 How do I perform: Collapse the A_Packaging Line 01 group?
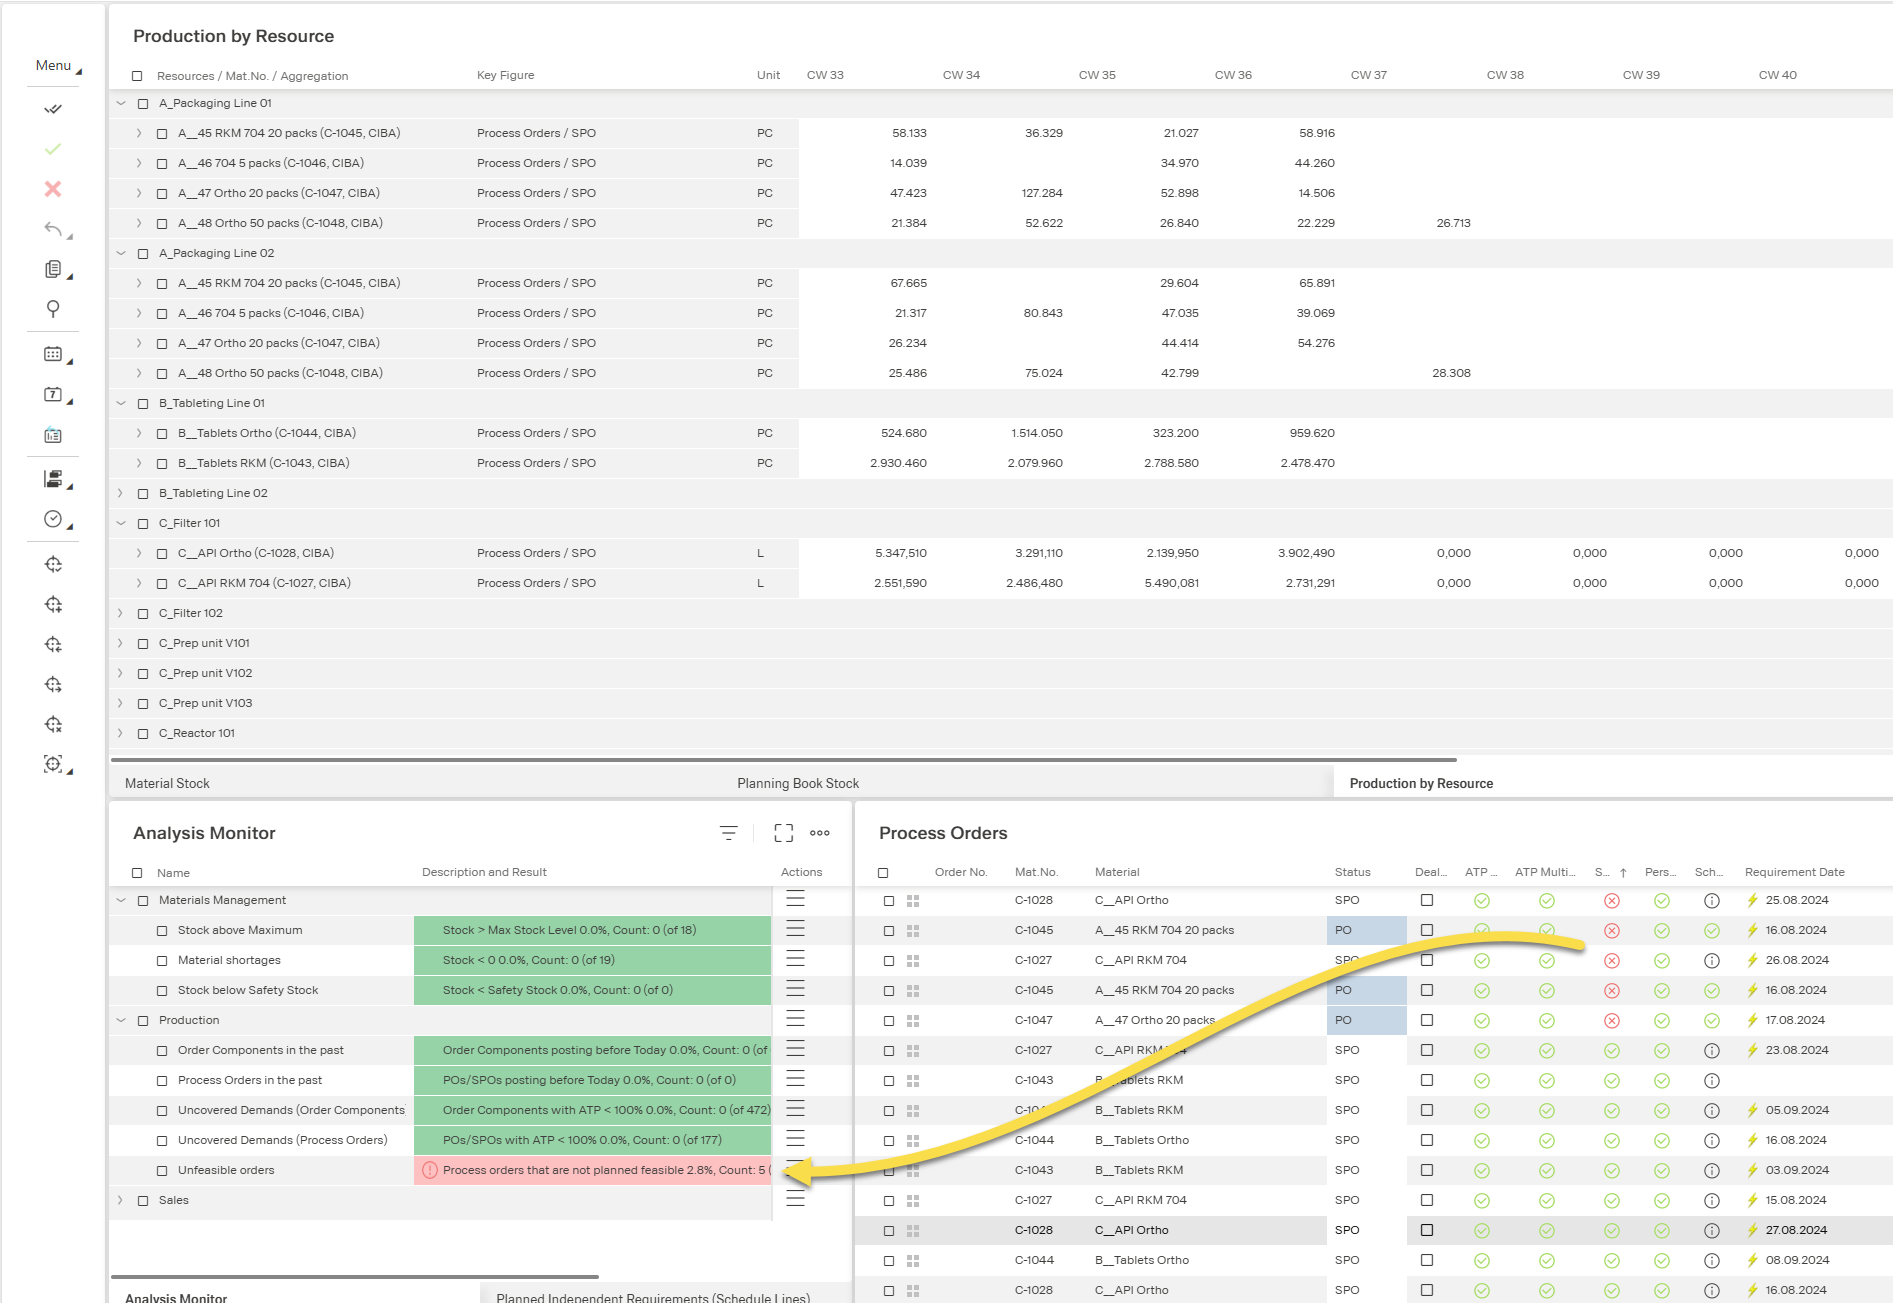point(121,103)
